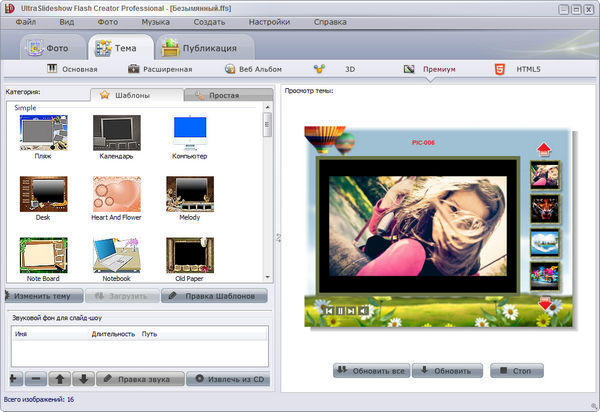Click the template list scroll up arrow
The image size is (600, 412).
pos(267,107)
